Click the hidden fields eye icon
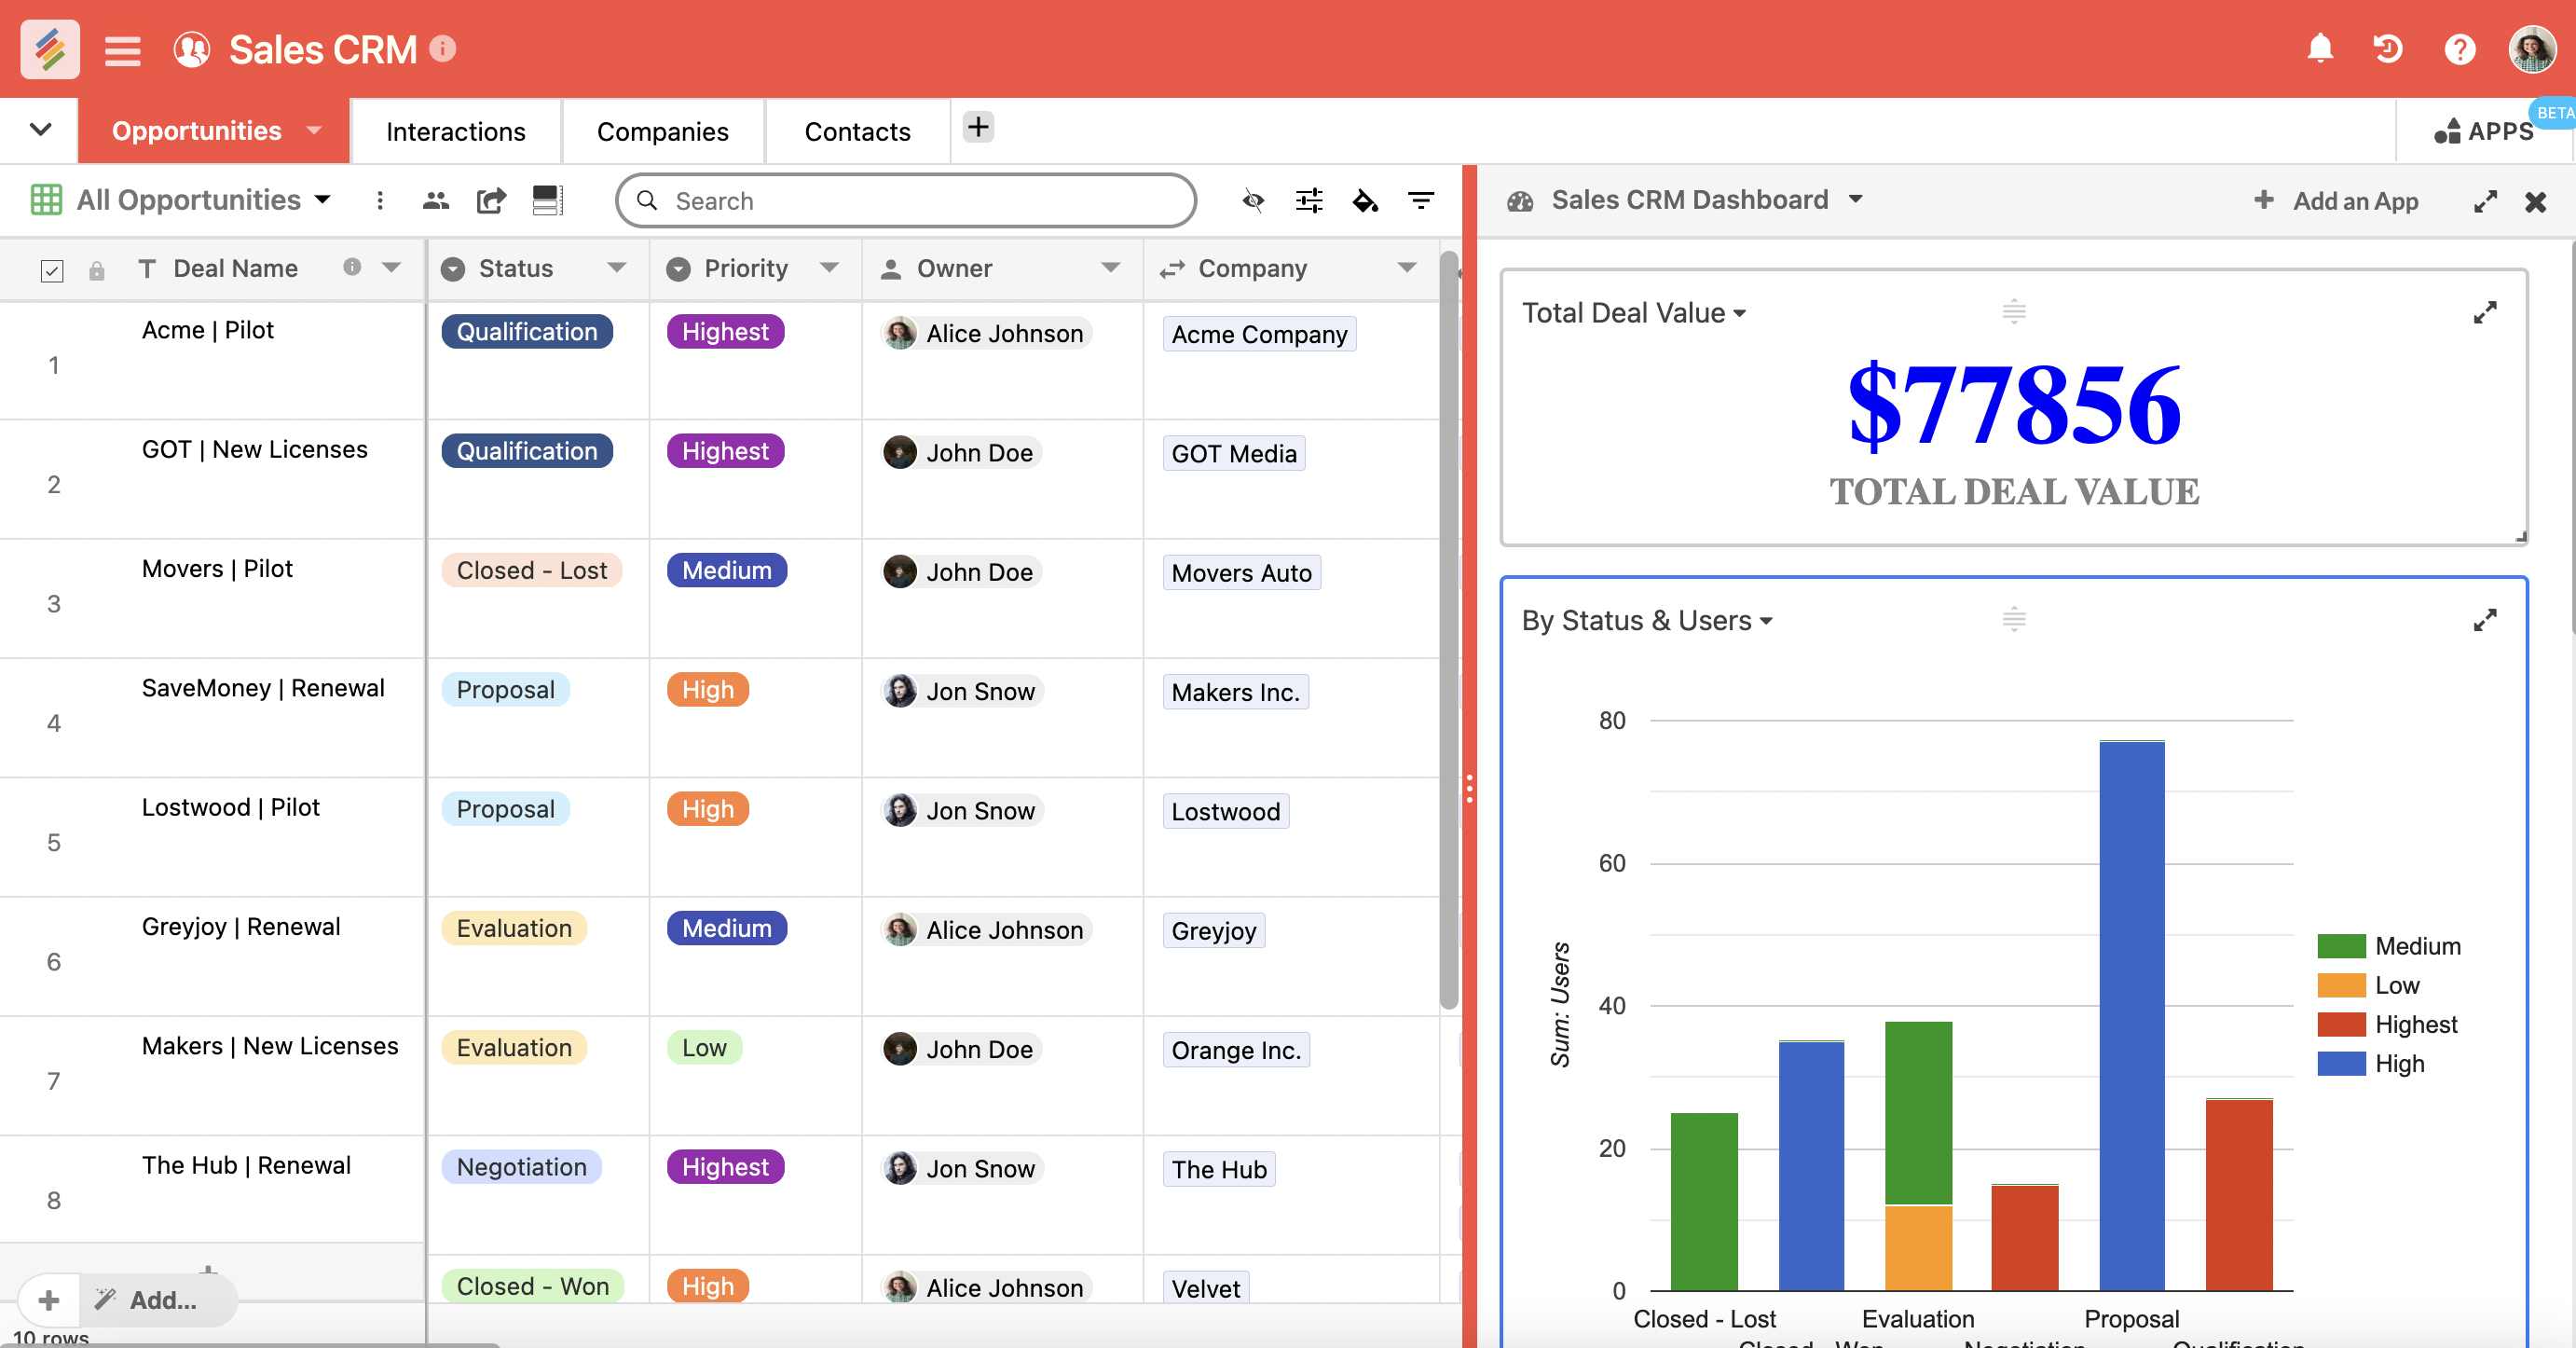 click(1253, 201)
